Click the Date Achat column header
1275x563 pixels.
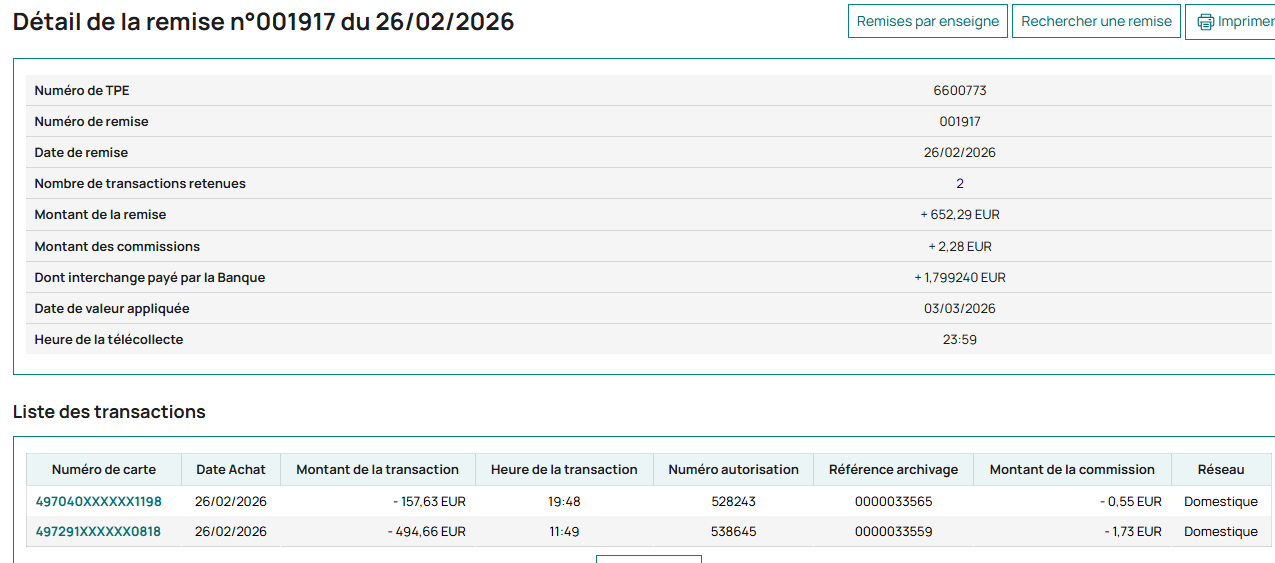pos(231,469)
